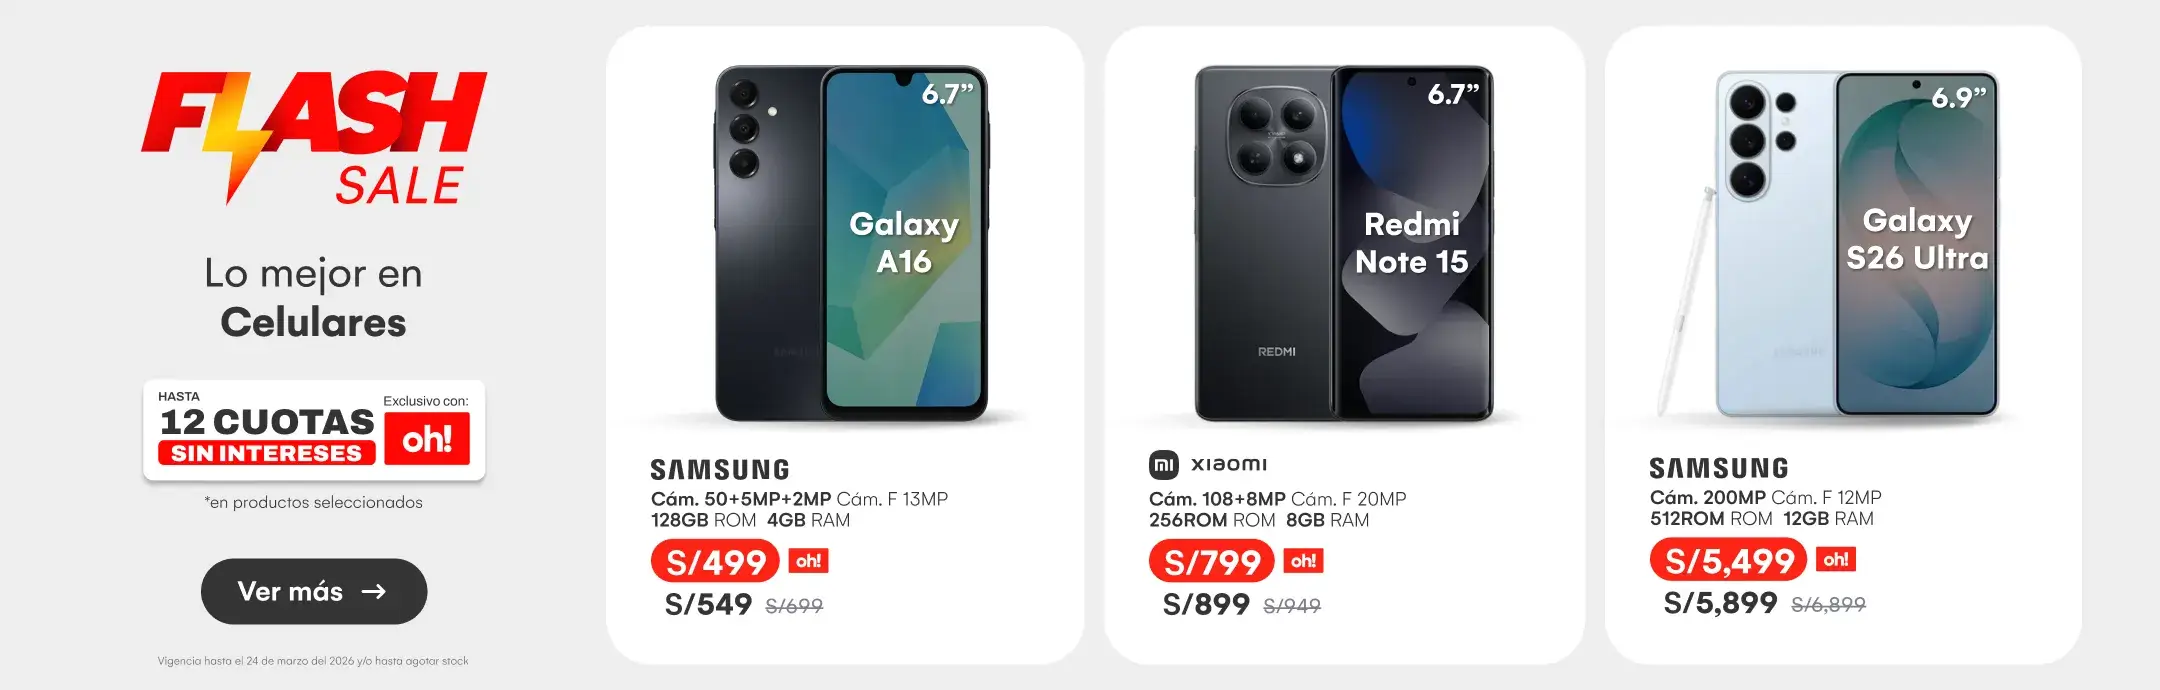Viewport: 2160px width, 690px height.
Task: Open the Galaxy S26 Ultra phone image
Action: click(1830, 243)
